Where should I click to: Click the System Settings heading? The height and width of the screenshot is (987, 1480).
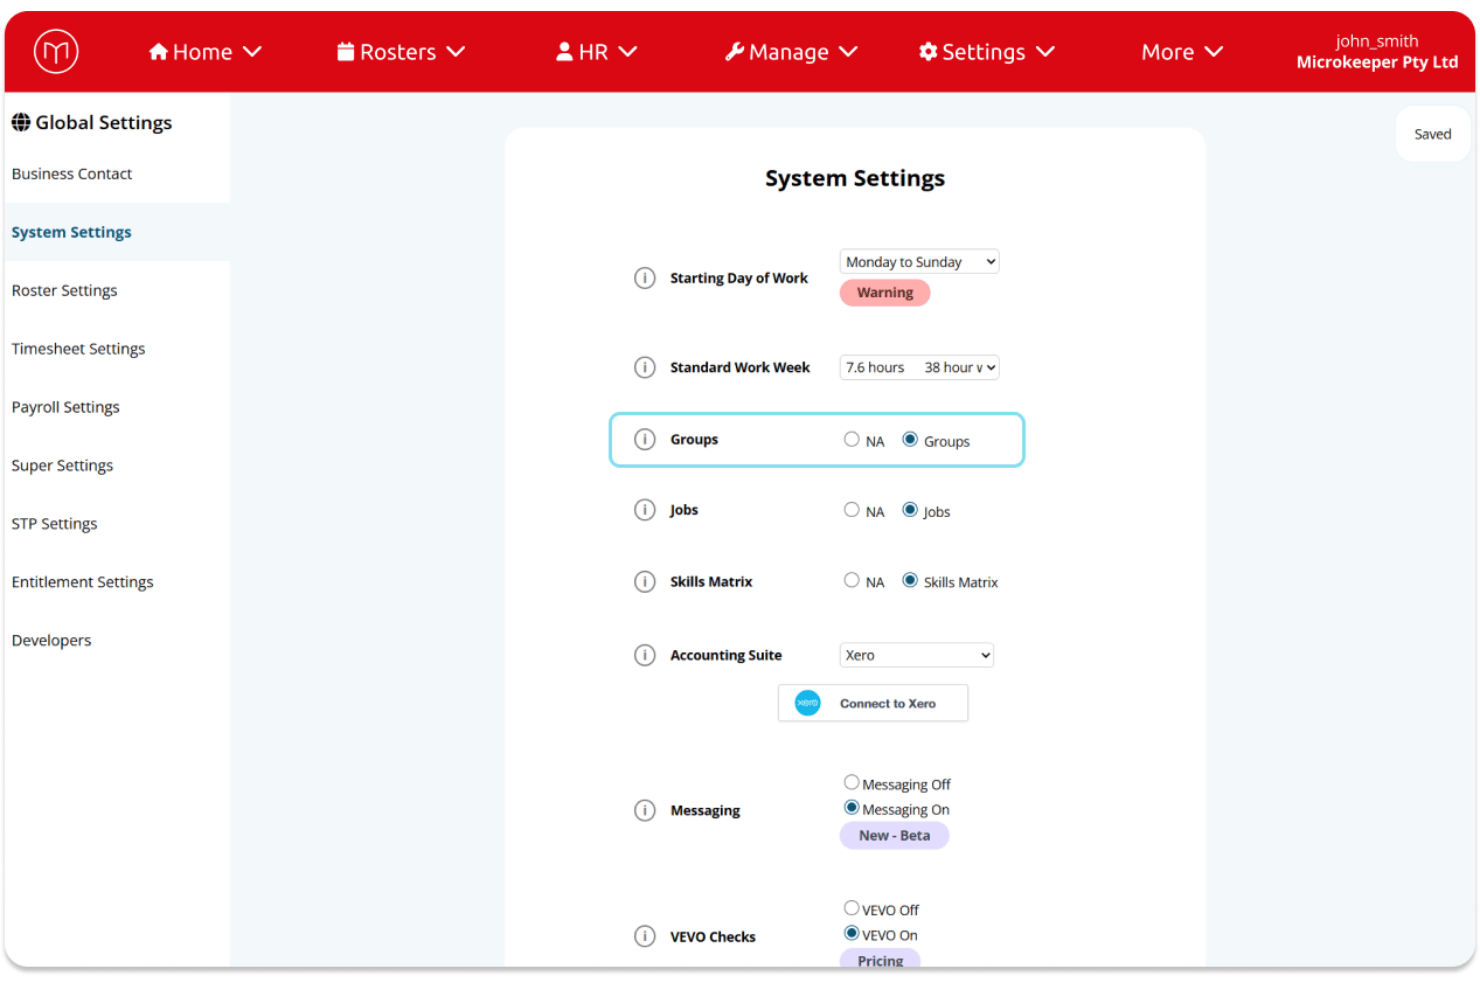(x=855, y=178)
